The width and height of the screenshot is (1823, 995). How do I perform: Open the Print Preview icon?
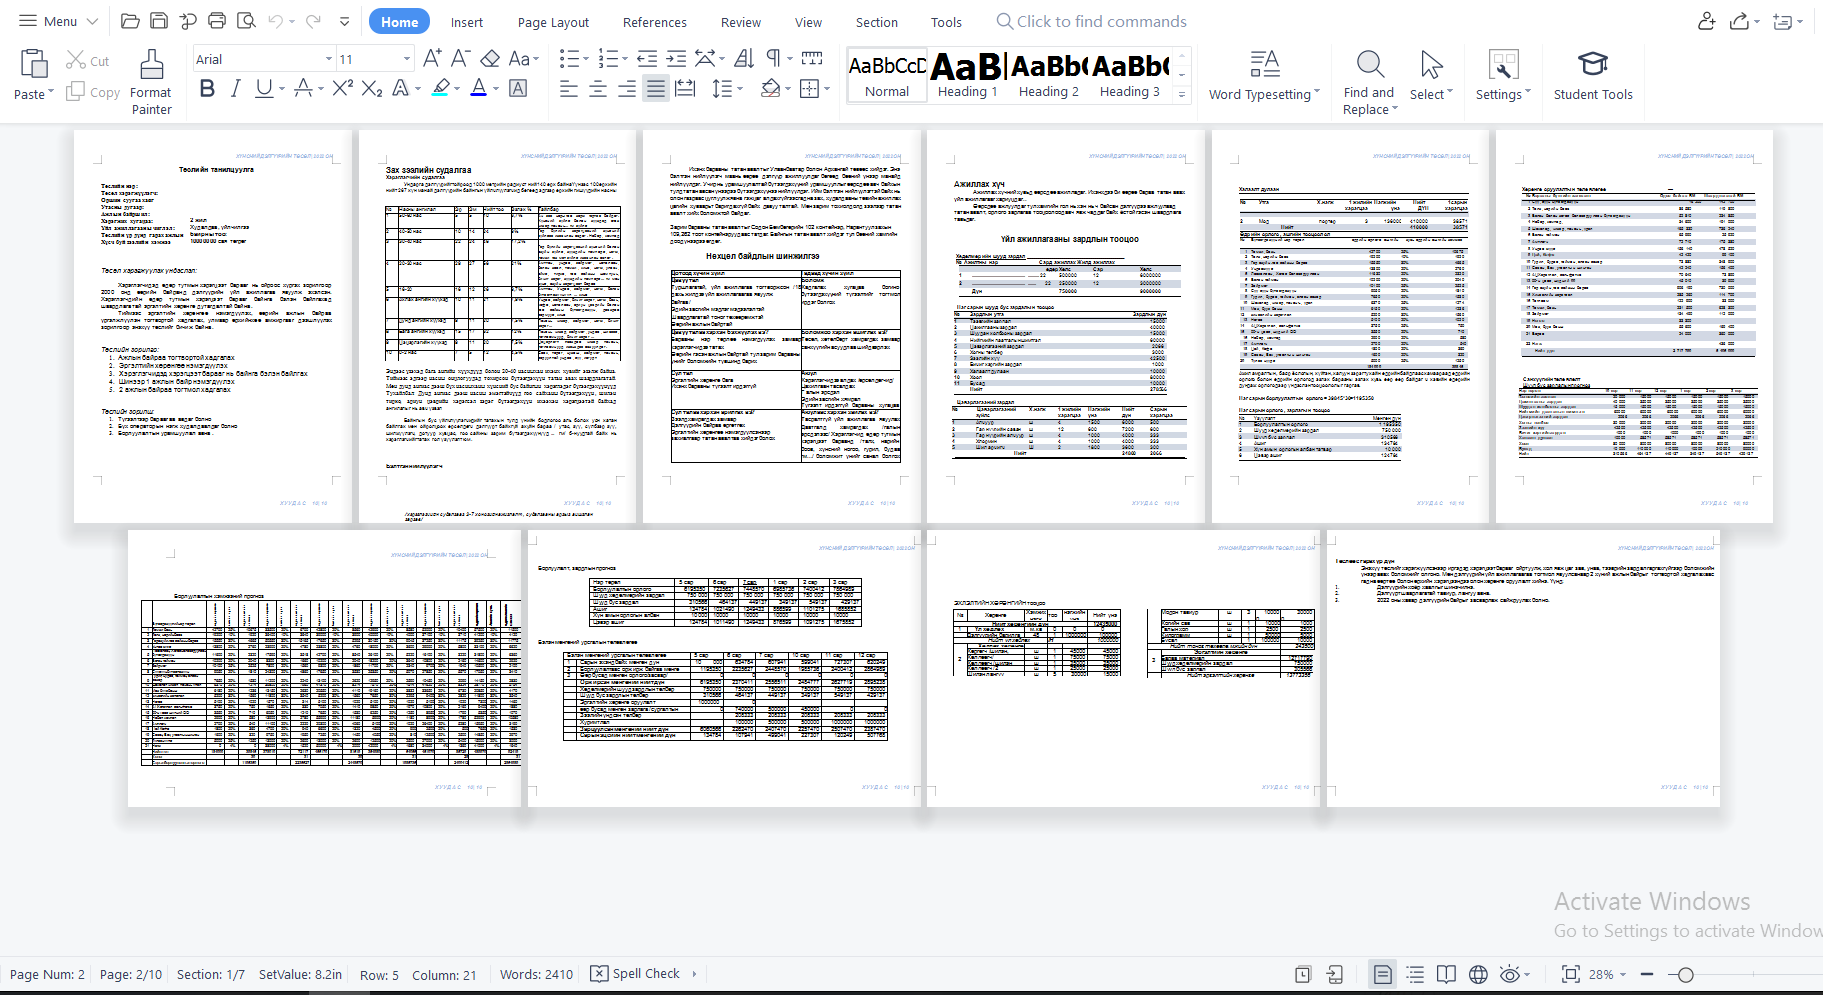coord(246,21)
